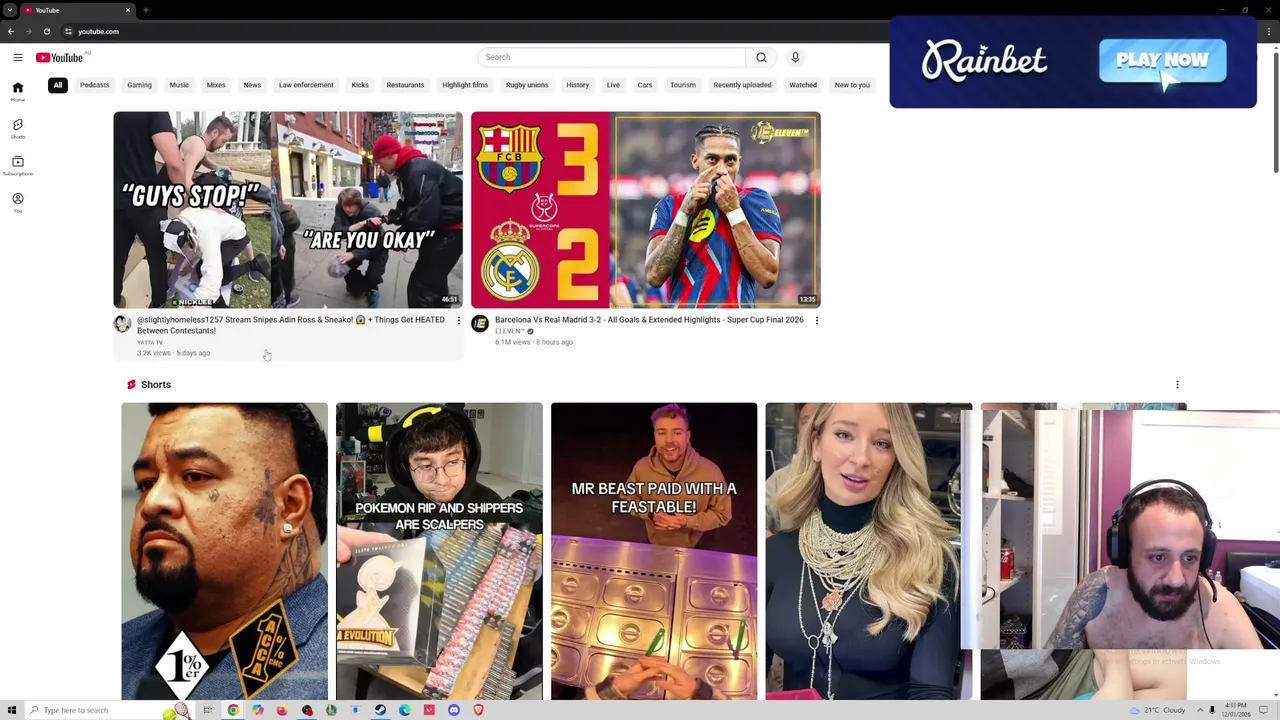Open the Shorts shelf more options
This screenshot has height=720, width=1280.
pos(1177,384)
